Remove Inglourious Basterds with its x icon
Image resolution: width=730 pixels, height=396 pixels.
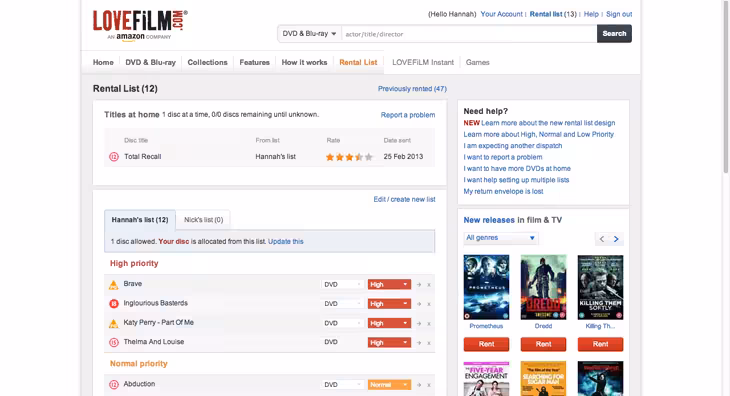pos(429,304)
